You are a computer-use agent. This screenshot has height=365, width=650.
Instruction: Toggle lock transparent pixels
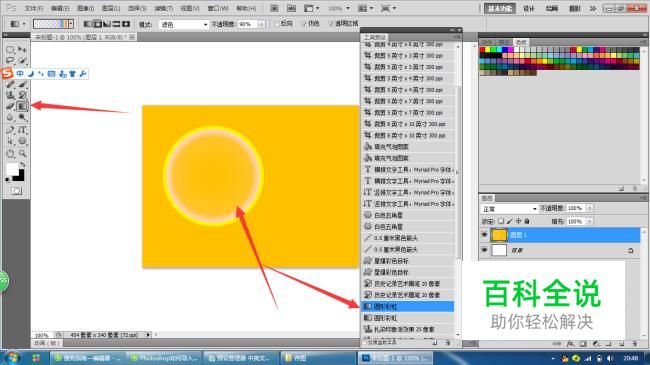point(501,221)
